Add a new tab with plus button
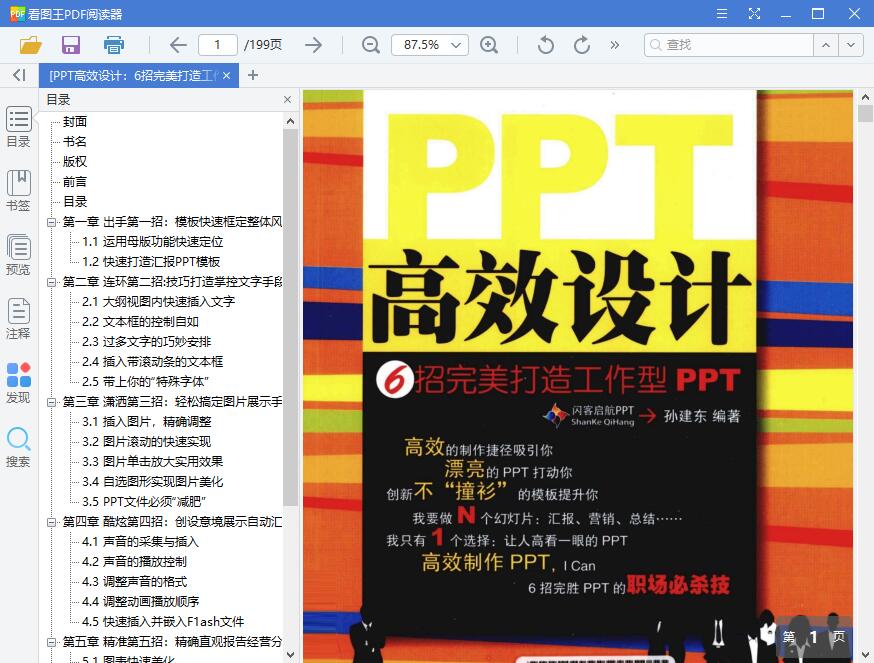874x663 pixels. (x=253, y=75)
